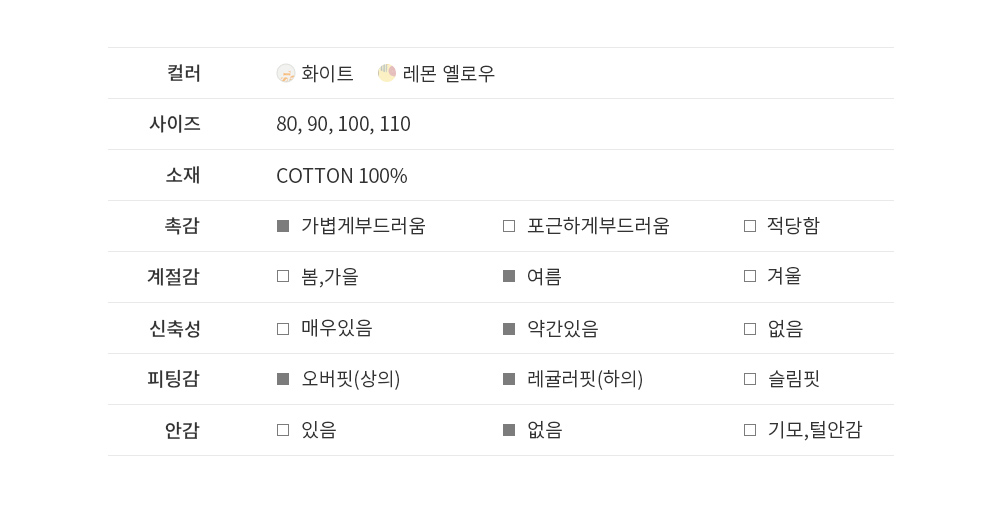Select the 겨울 season checkbox

[x=750, y=276]
